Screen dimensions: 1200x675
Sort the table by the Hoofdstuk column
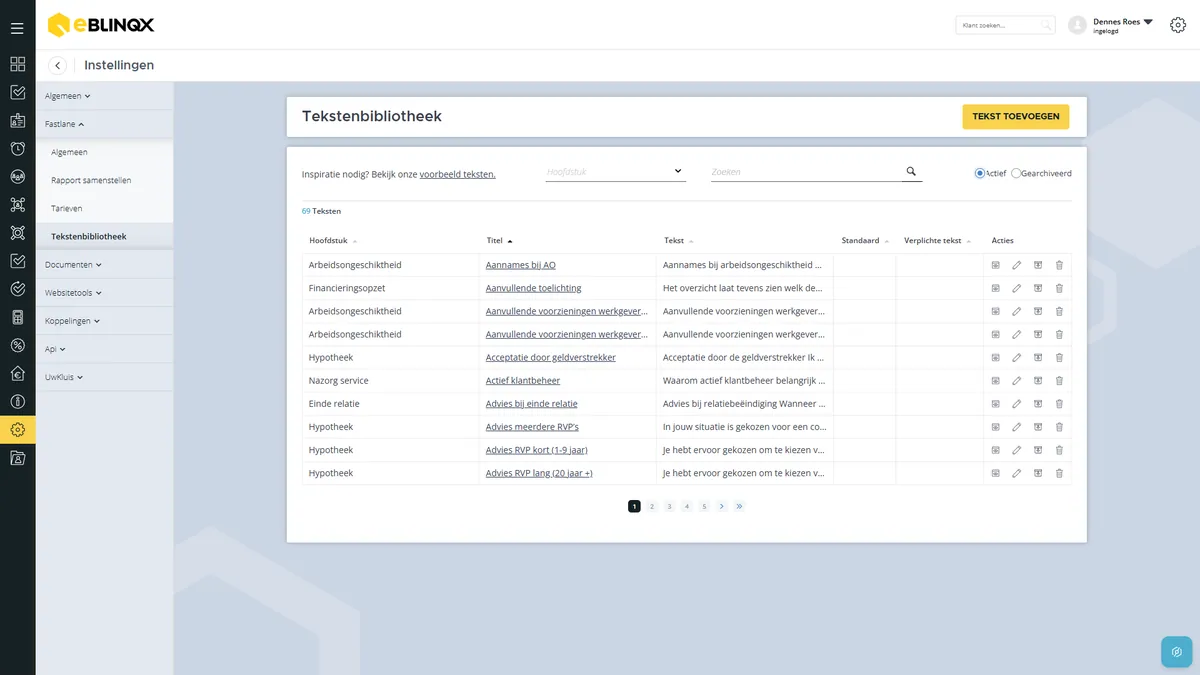point(333,241)
